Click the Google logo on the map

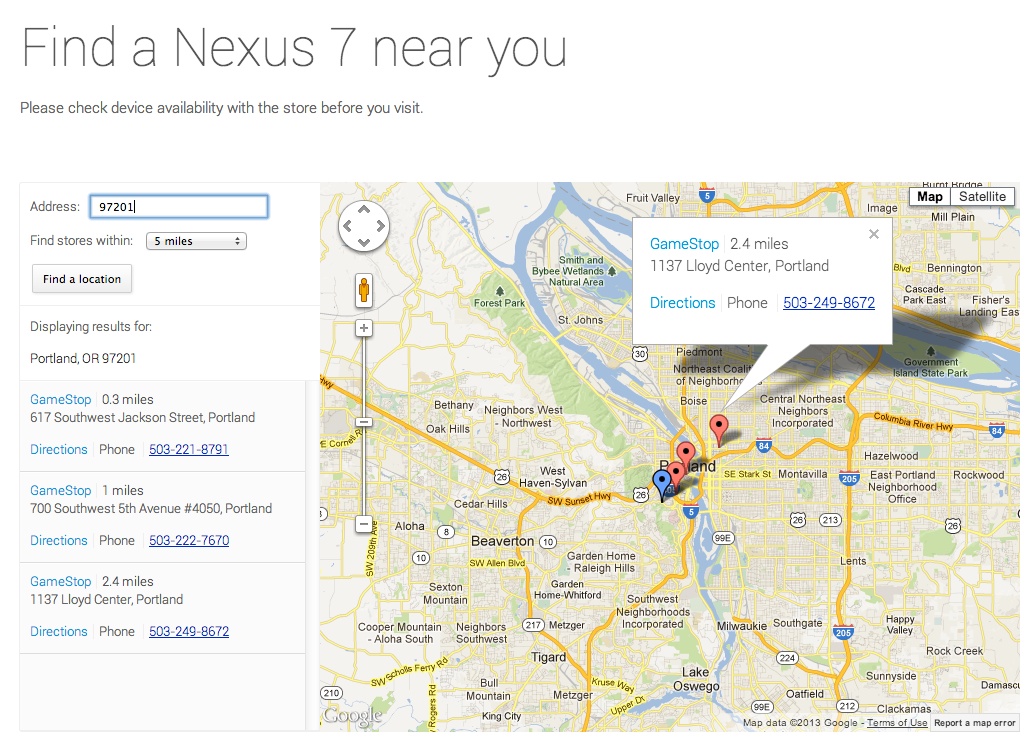(352, 716)
